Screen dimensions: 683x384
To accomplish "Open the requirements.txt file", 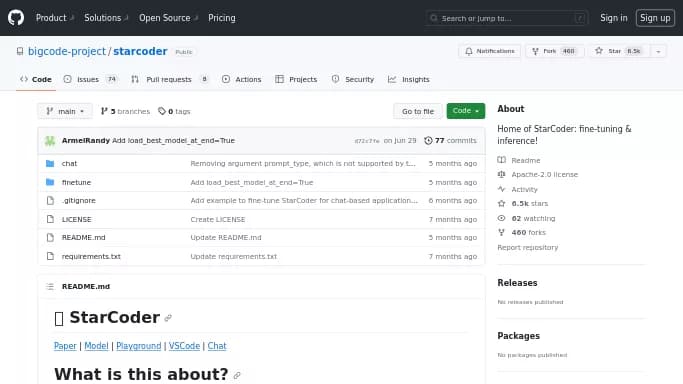I will tap(91, 256).
